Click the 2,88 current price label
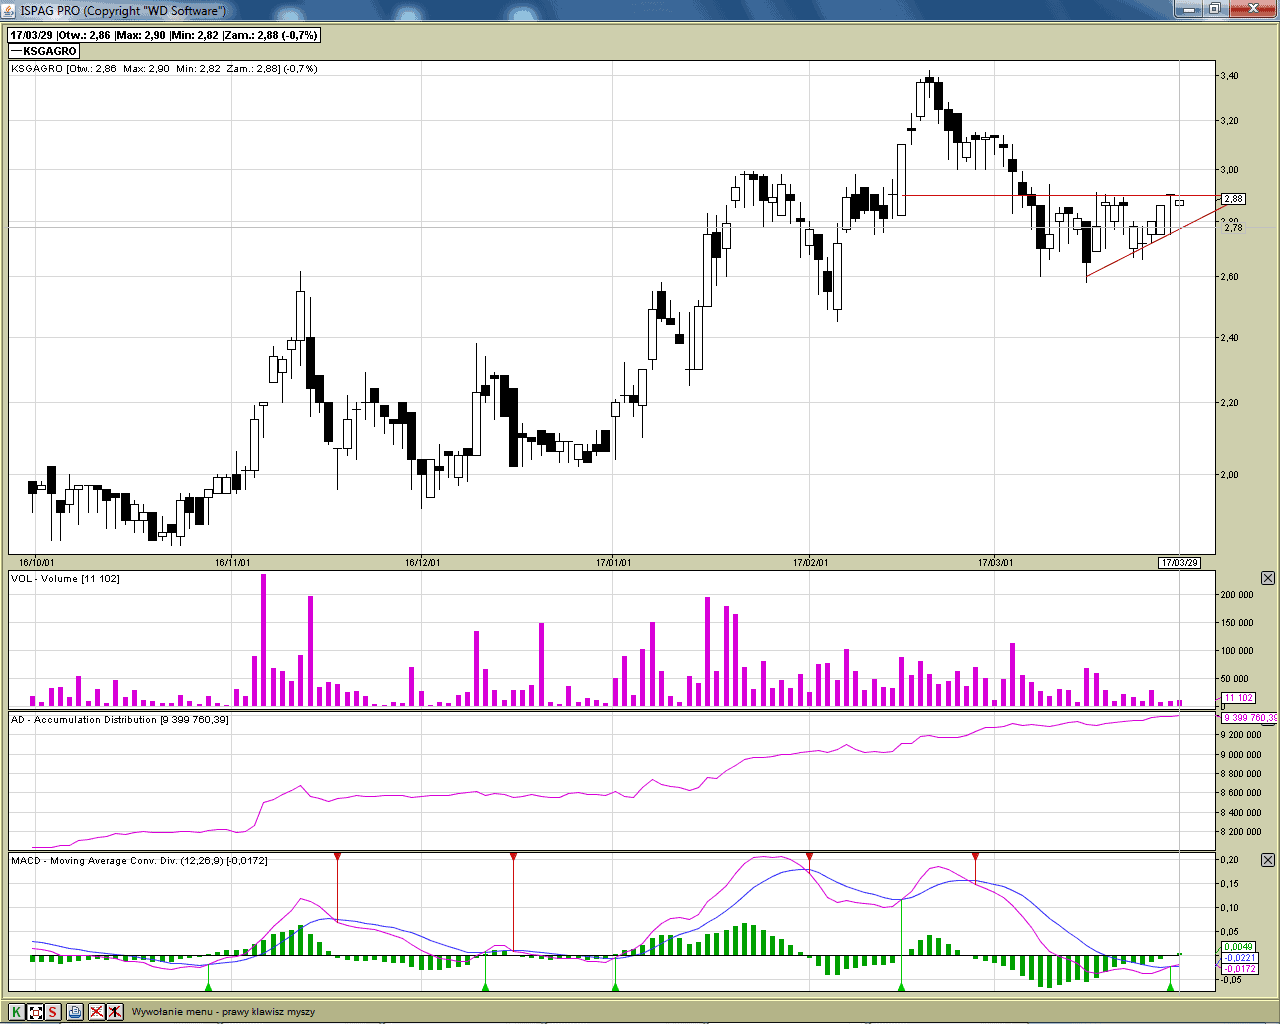Viewport: 1280px width, 1024px height. 1233,199
